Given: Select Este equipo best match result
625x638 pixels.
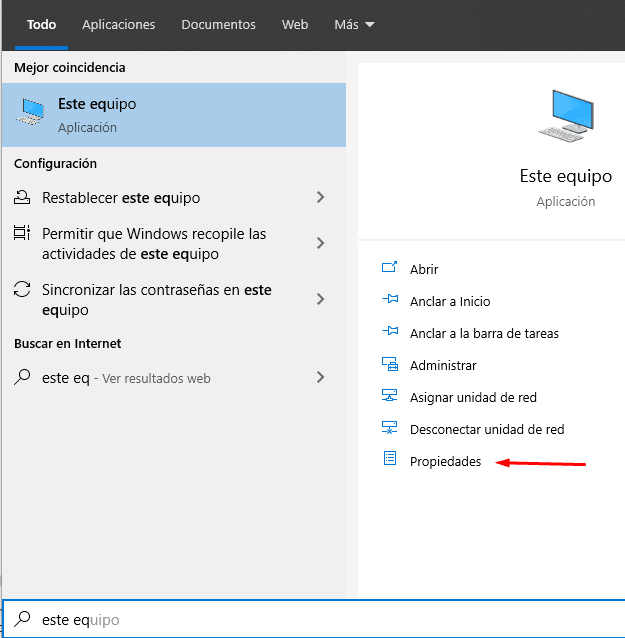Looking at the screenshot, I should [x=174, y=115].
